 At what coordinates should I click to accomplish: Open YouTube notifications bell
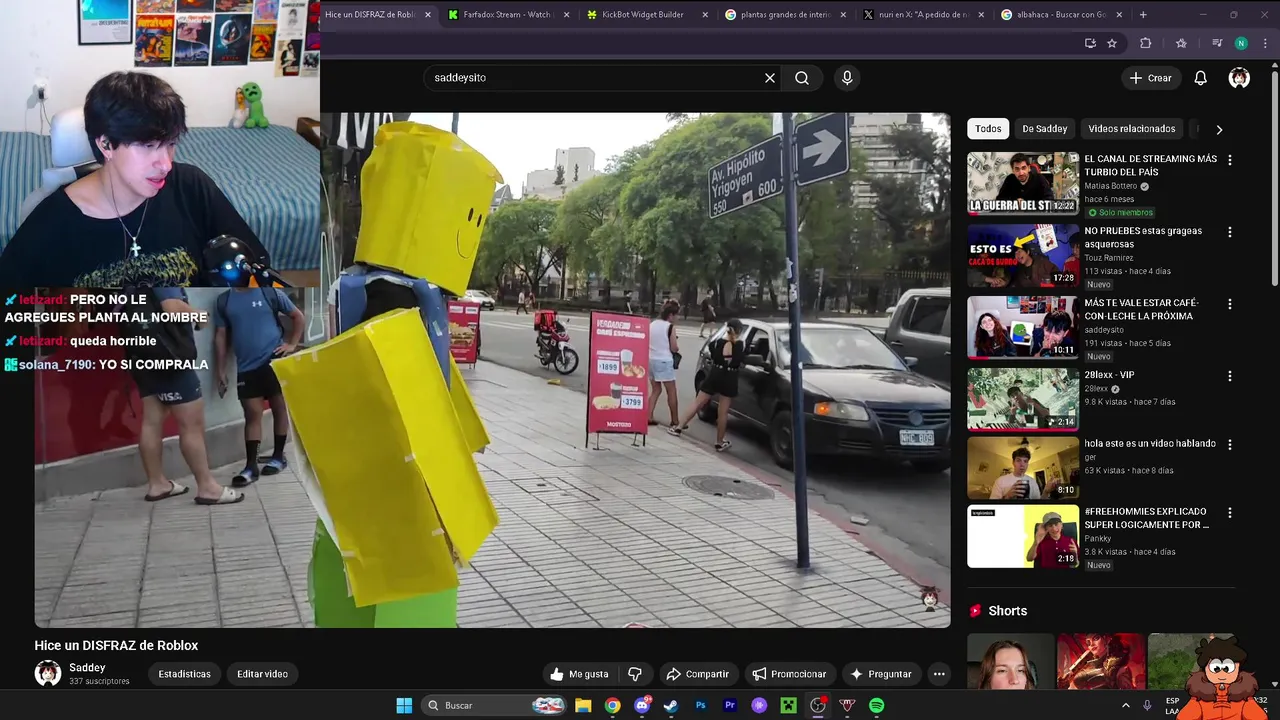click(1200, 78)
